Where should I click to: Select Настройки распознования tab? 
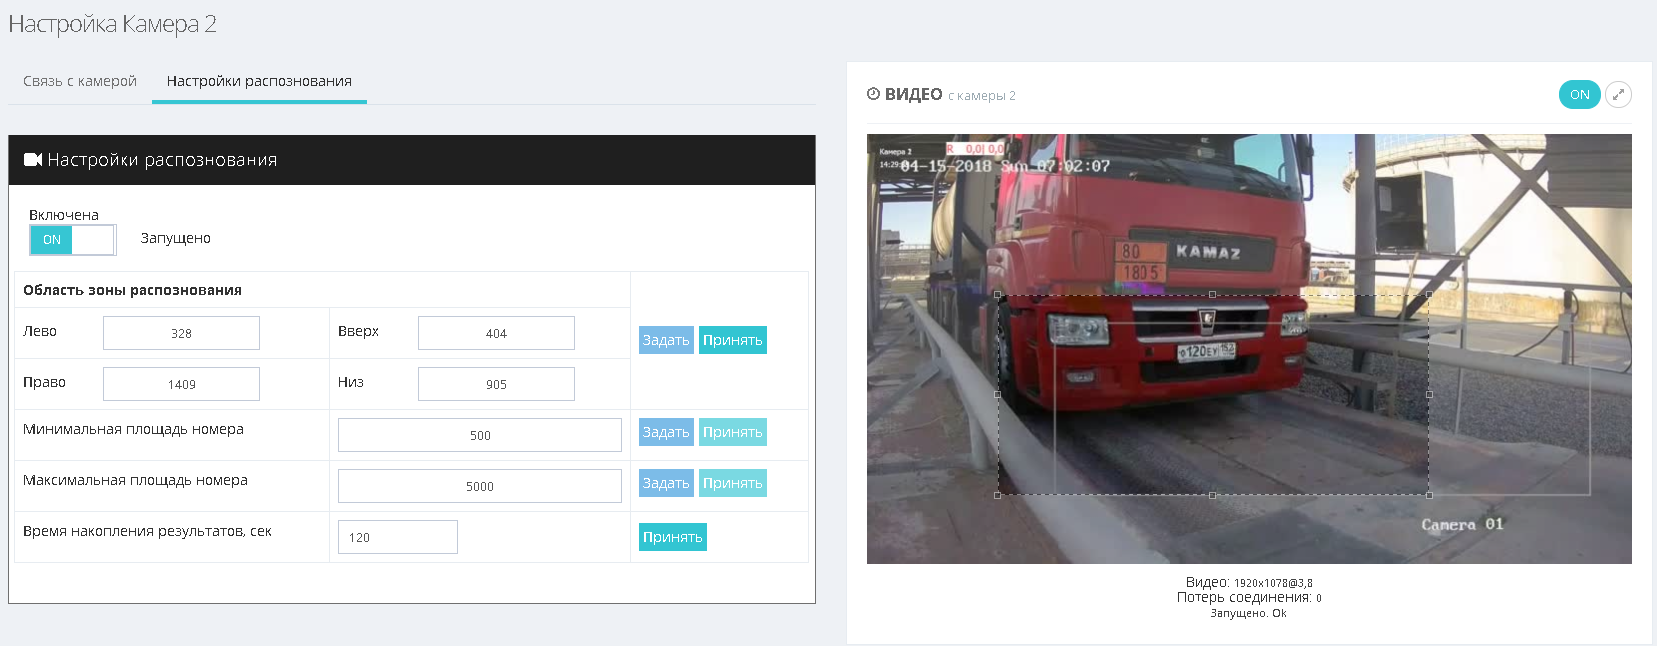[259, 81]
